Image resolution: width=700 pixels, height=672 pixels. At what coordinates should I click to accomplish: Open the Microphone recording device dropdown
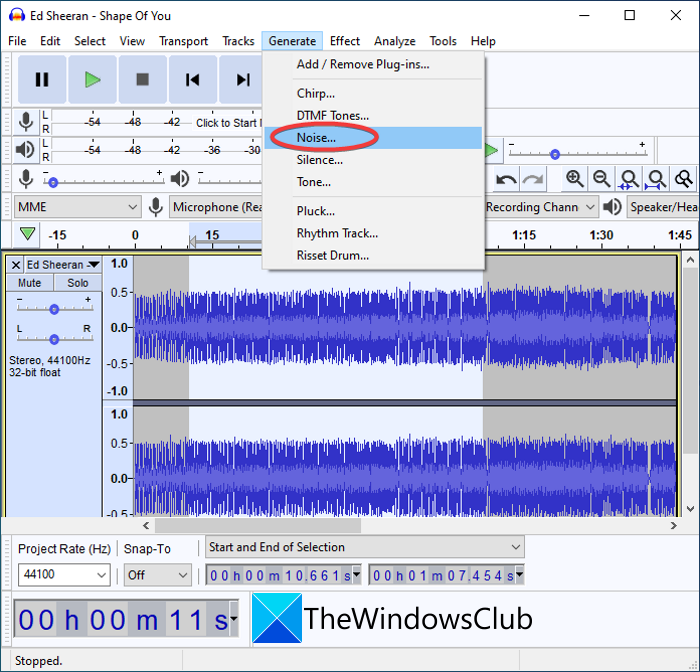click(x=216, y=207)
